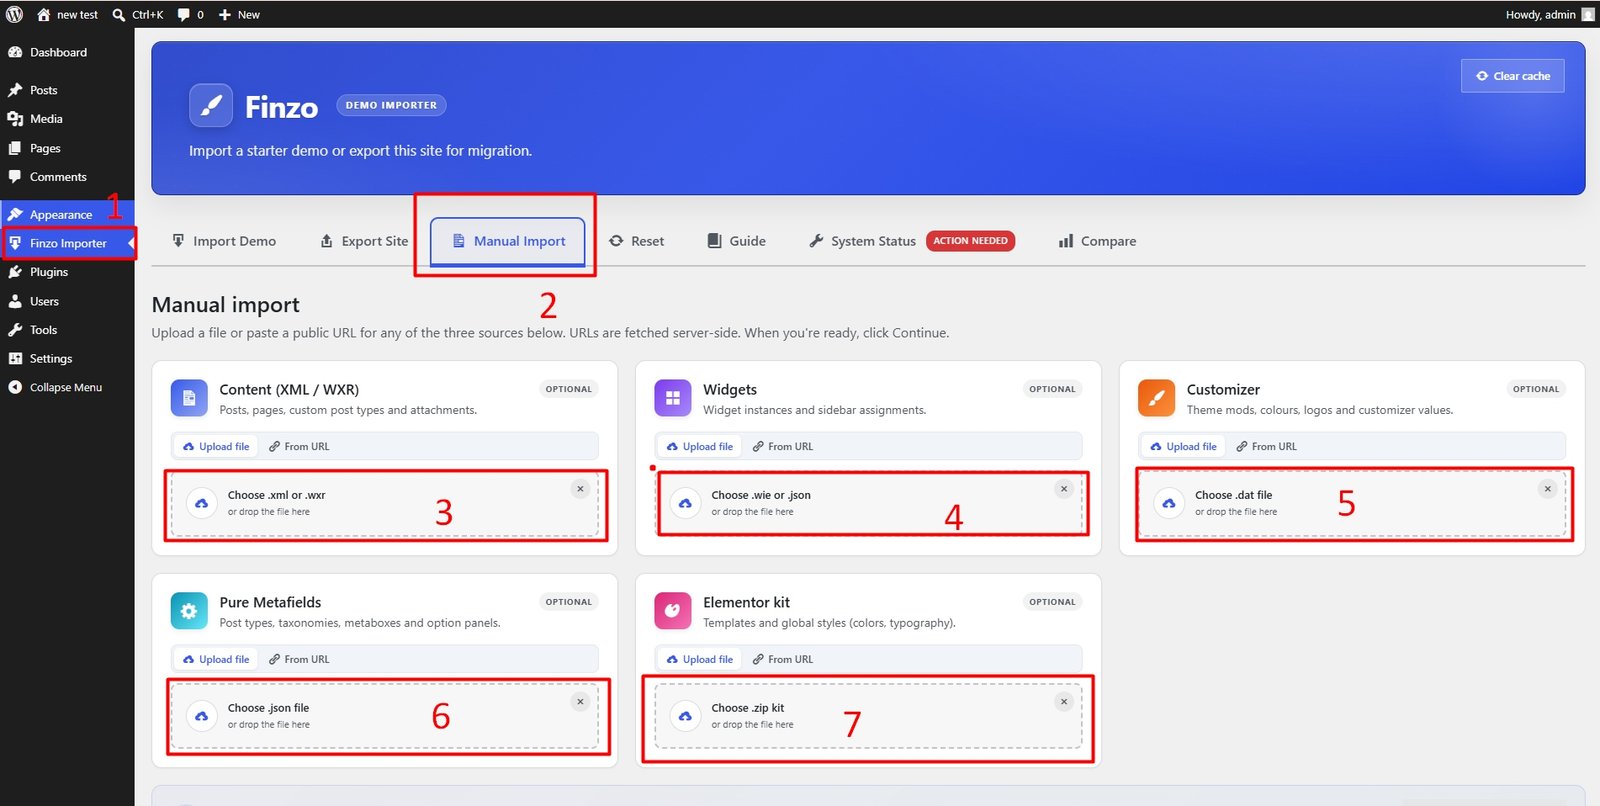Switch to the Import Demo tab
The image size is (1600, 806).
pos(224,241)
